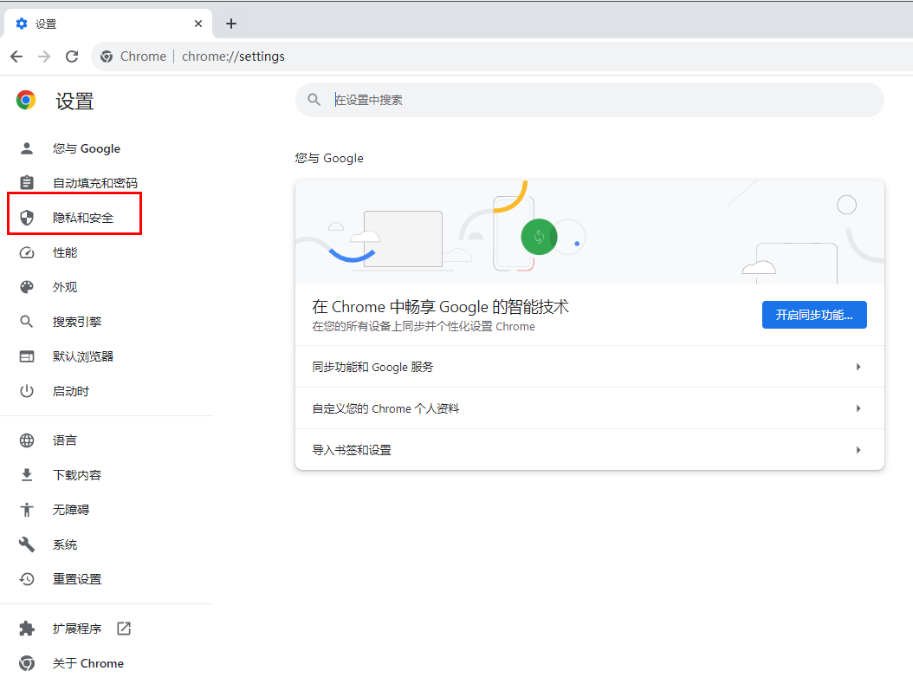Click the clipboard icon for 自动填充和密码

click(x=27, y=183)
